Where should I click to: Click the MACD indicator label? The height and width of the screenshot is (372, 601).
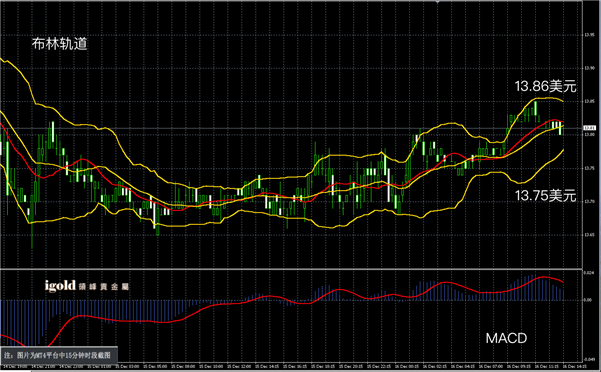pyautogui.click(x=506, y=338)
